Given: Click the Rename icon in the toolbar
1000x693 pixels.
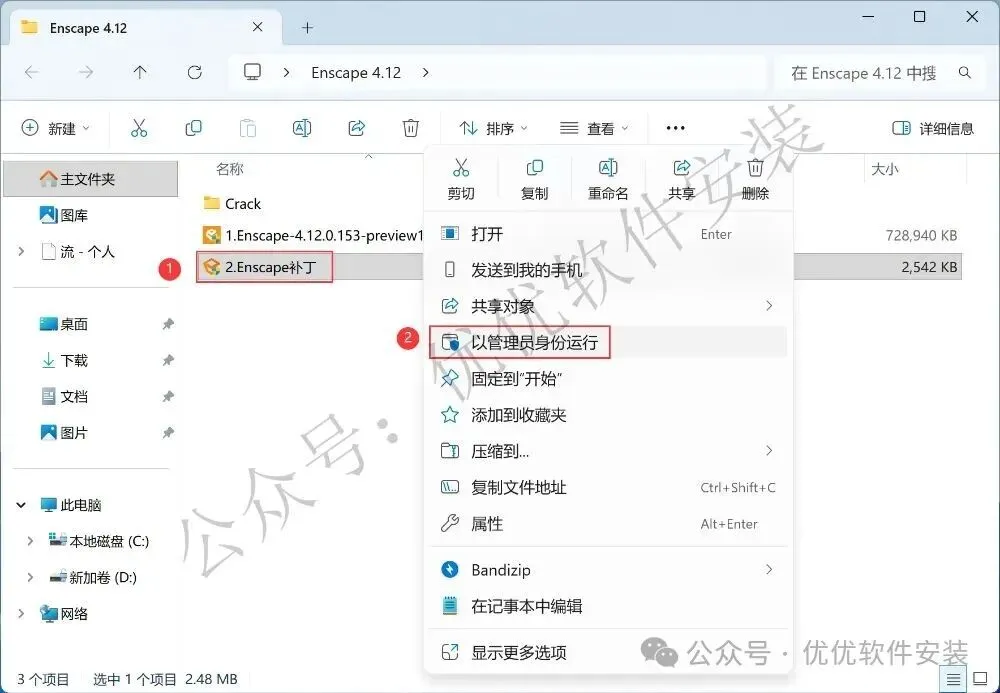Looking at the screenshot, I should click(x=302, y=128).
